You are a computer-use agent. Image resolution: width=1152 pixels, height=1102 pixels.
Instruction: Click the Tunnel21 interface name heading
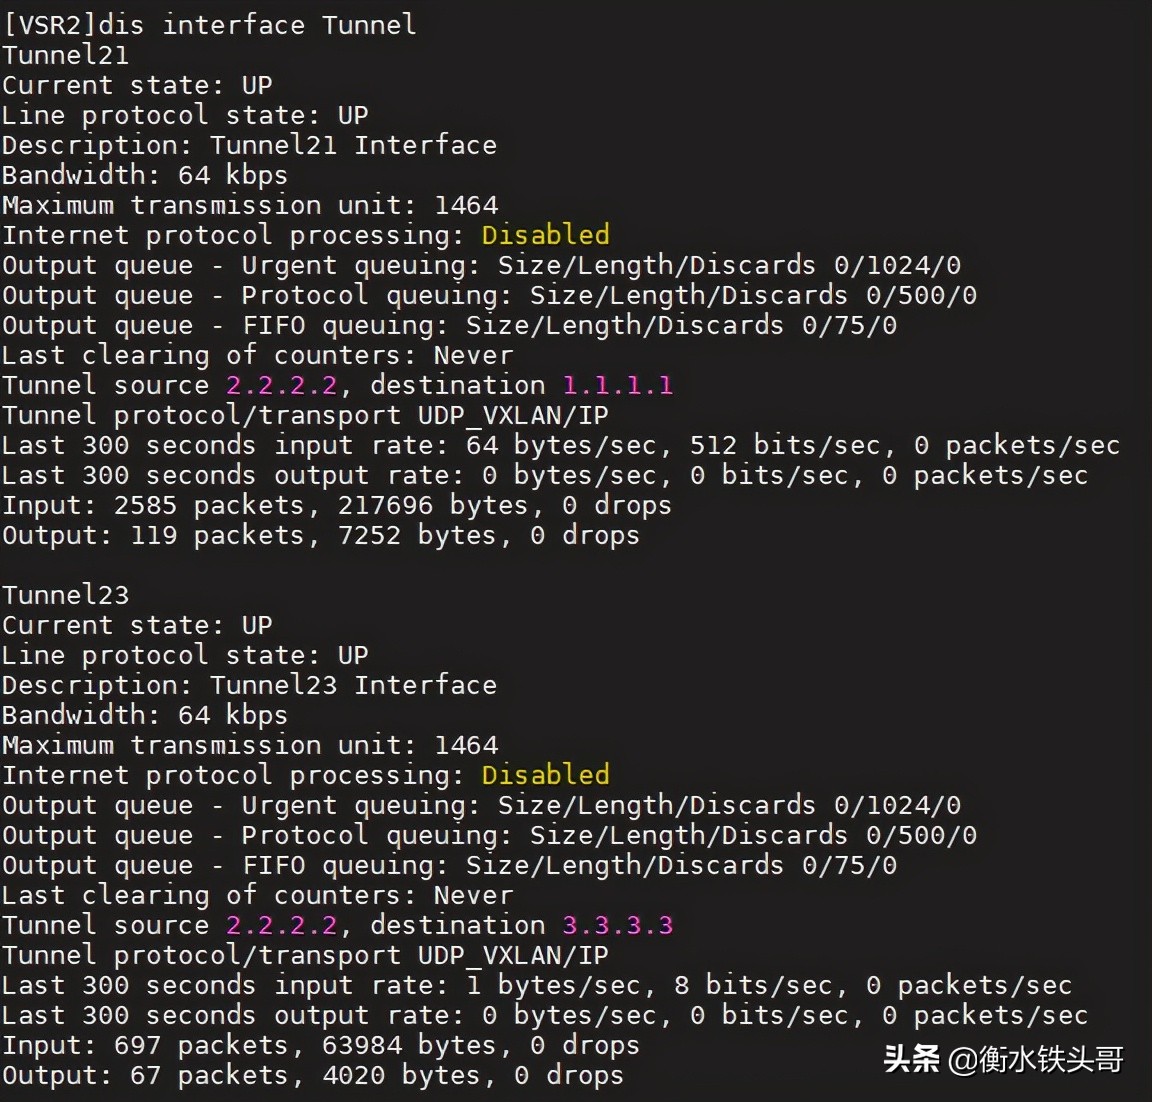[x=65, y=55]
